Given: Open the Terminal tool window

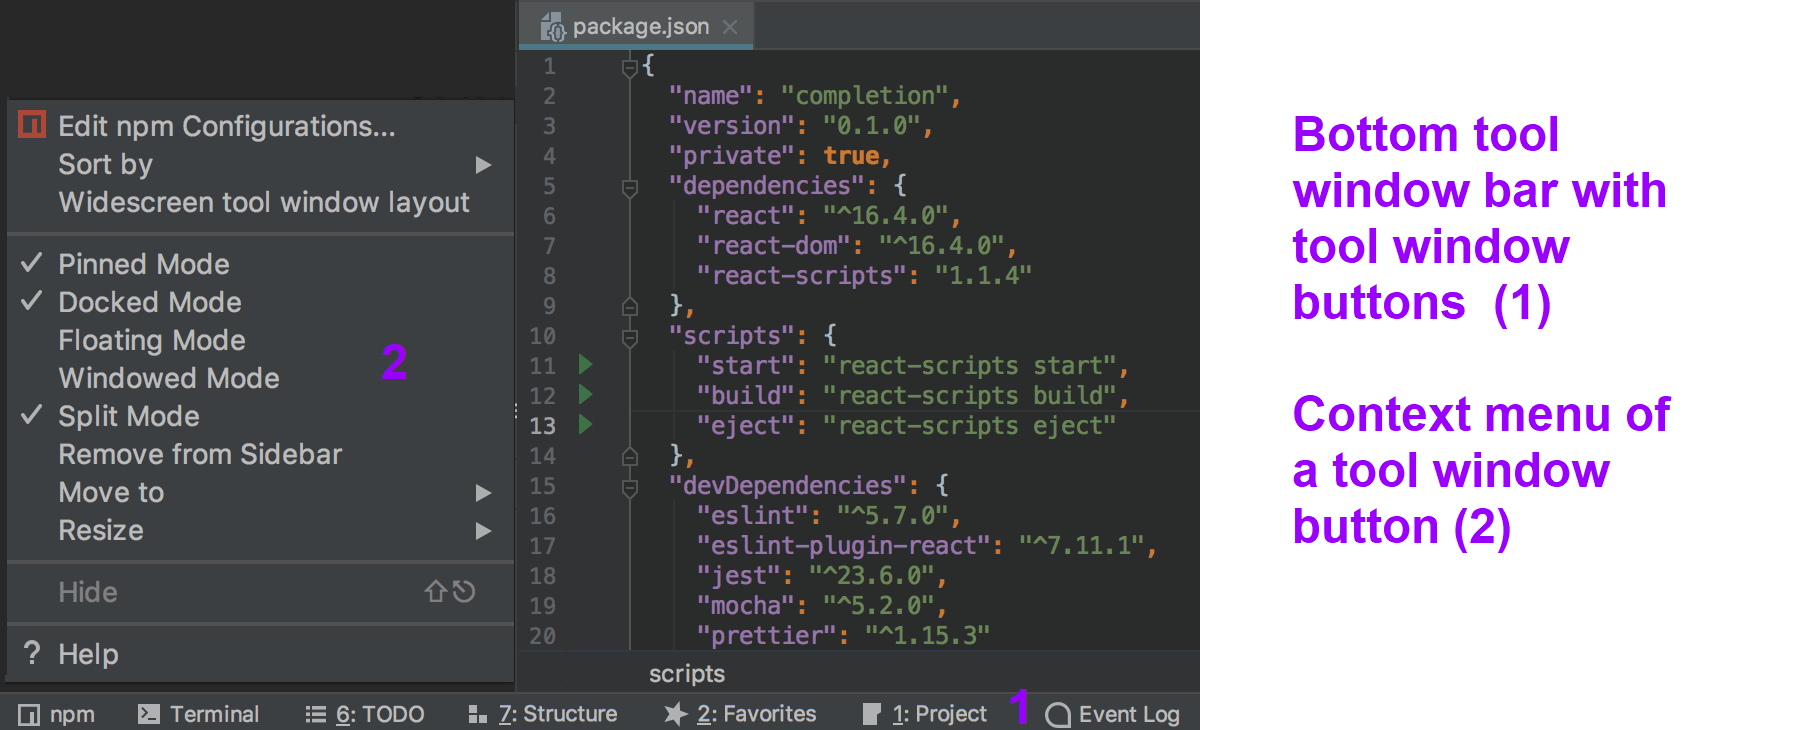Looking at the screenshot, I should point(198,714).
